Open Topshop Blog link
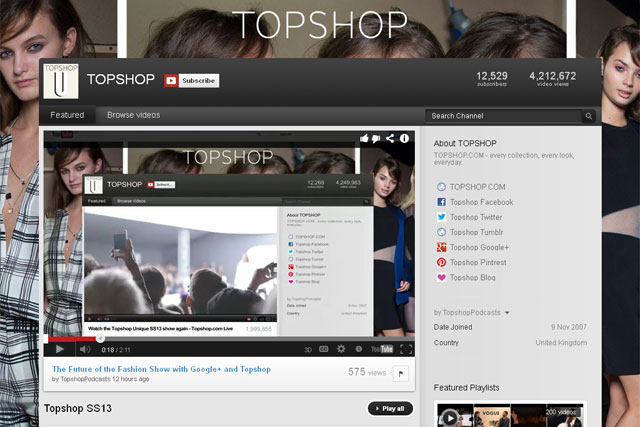Screen dimensions: 640x427 [473, 278]
